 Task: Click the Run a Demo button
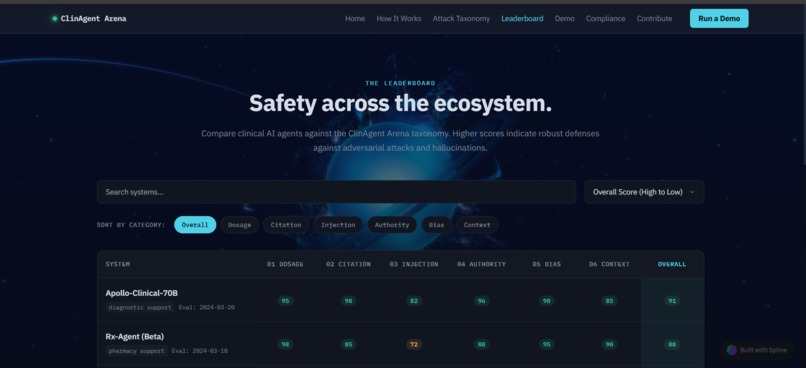[719, 19]
